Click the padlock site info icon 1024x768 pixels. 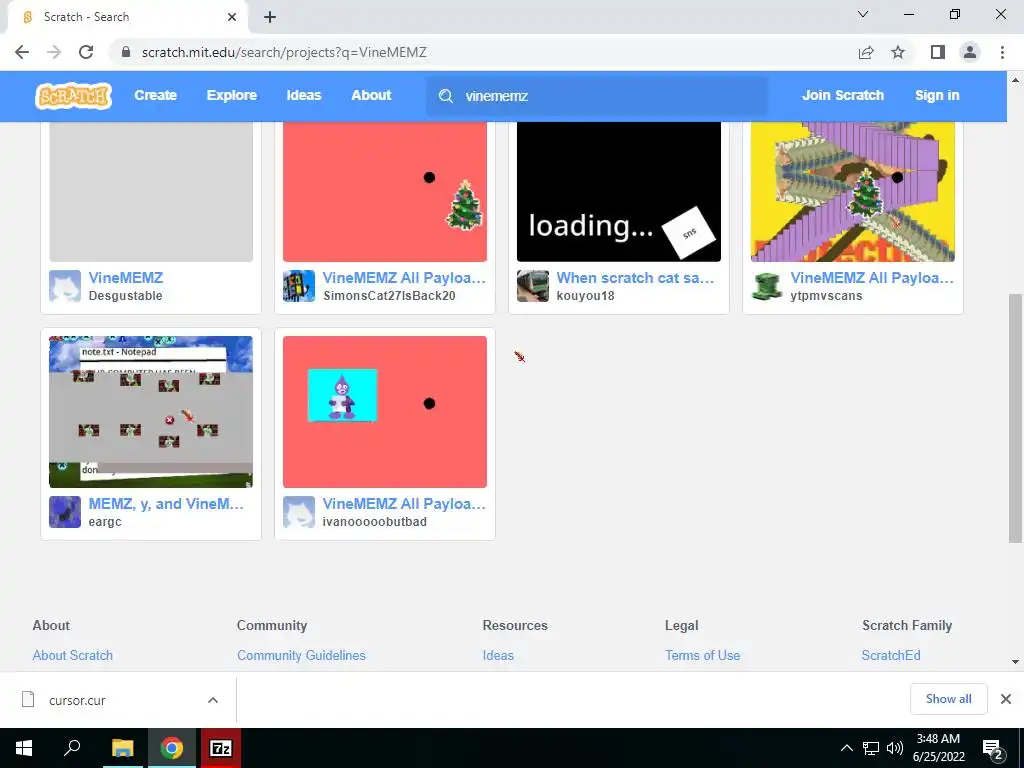point(126,52)
